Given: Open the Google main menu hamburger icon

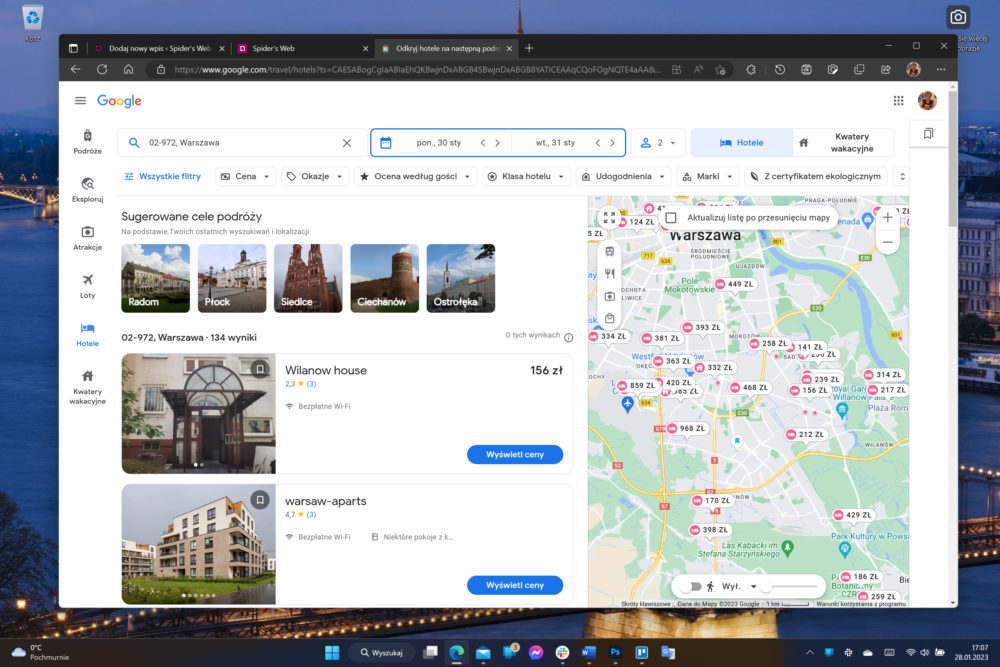Looking at the screenshot, I should pos(80,101).
